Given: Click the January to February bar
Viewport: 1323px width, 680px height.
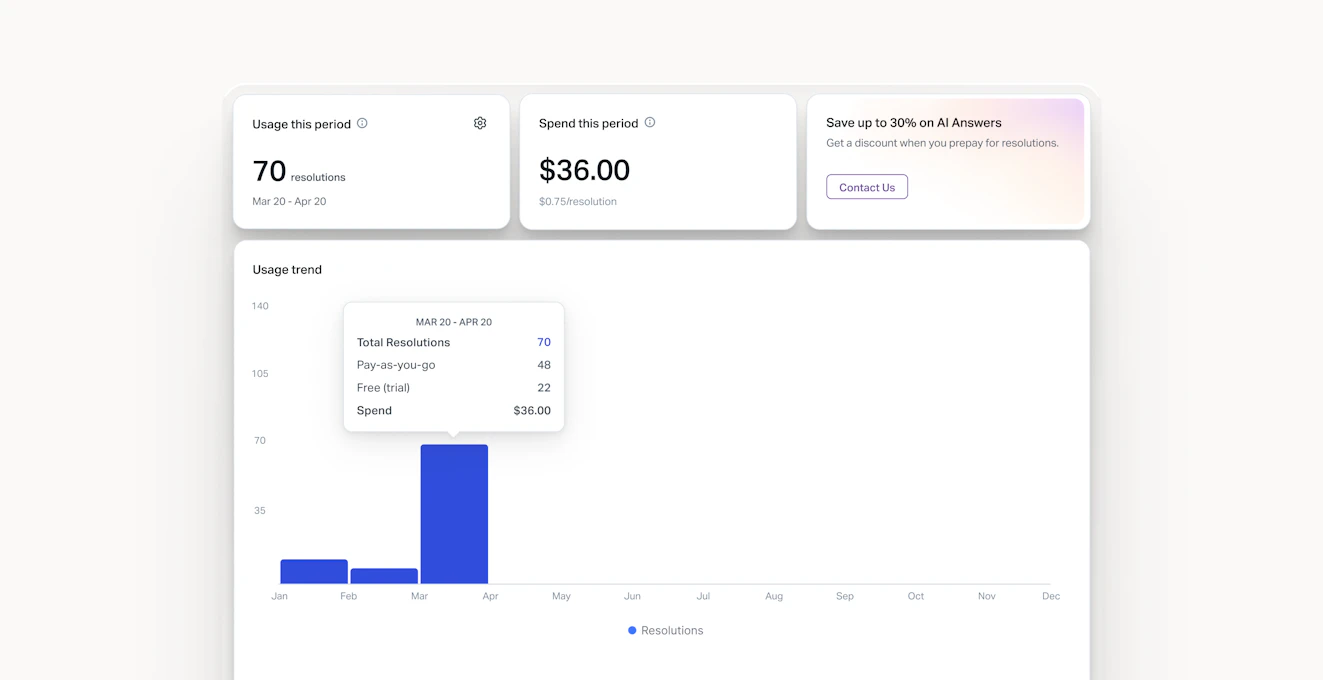Looking at the screenshot, I should [x=314, y=572].
